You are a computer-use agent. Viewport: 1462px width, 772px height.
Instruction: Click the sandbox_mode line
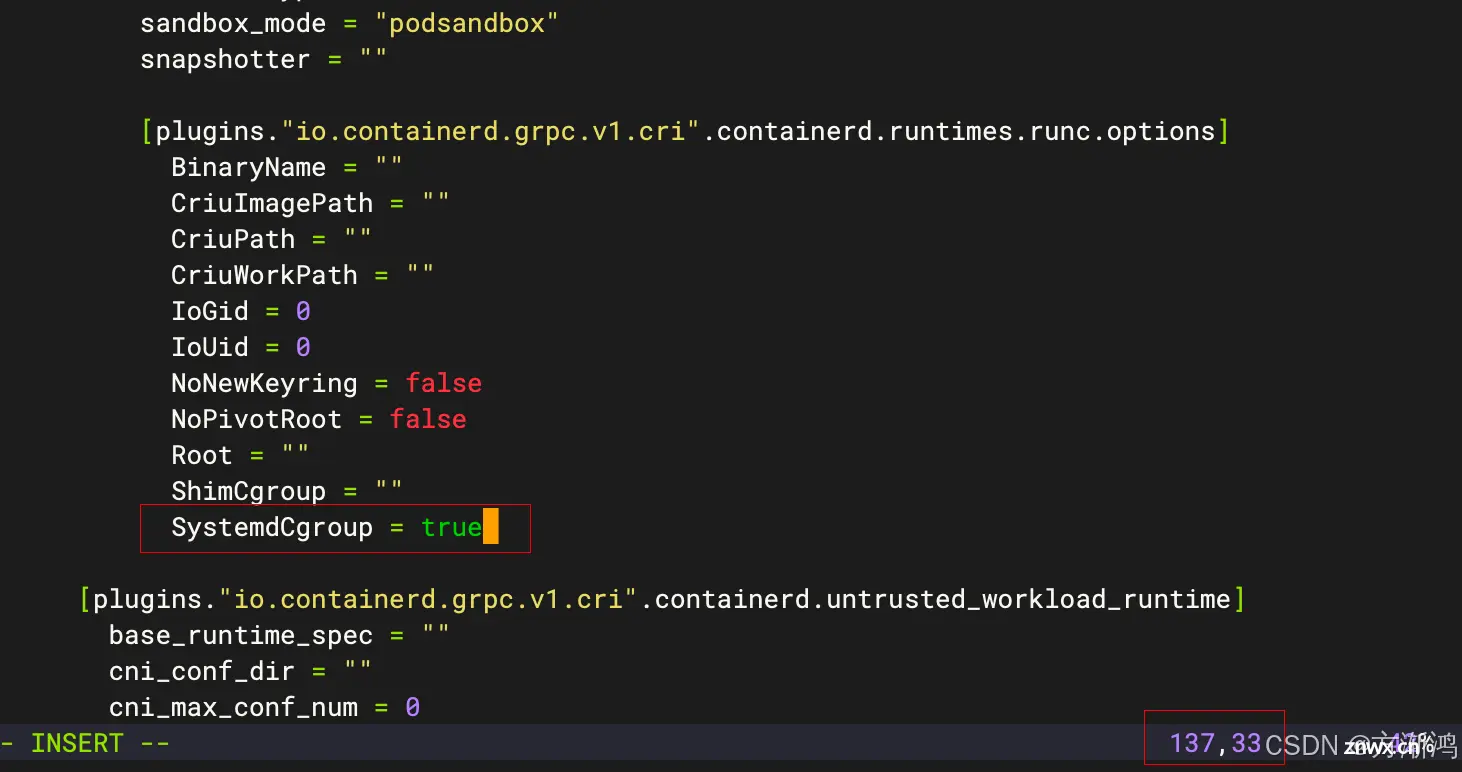pos(349,23)
